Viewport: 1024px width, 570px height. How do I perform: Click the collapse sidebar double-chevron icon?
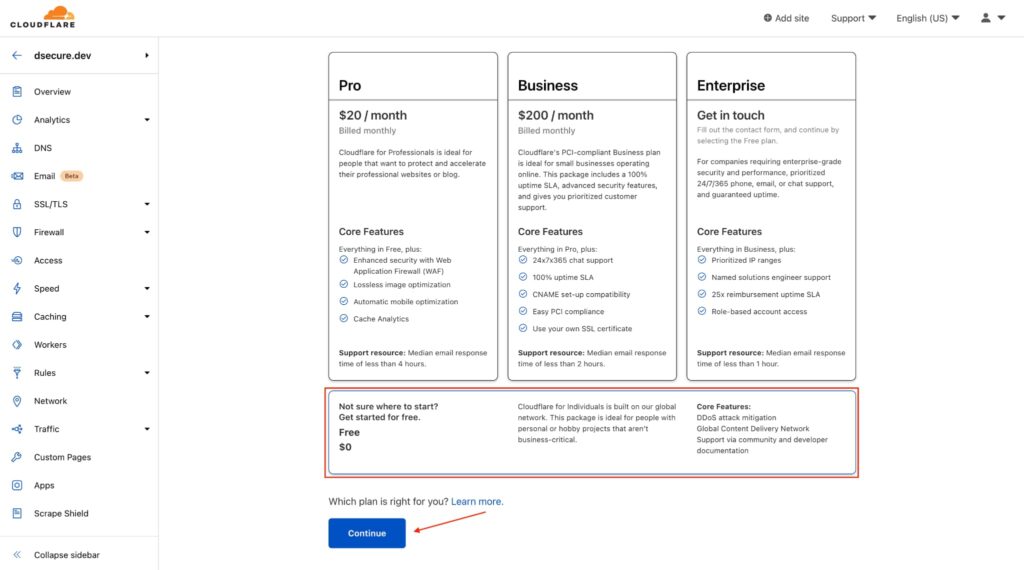click(17, 554)
